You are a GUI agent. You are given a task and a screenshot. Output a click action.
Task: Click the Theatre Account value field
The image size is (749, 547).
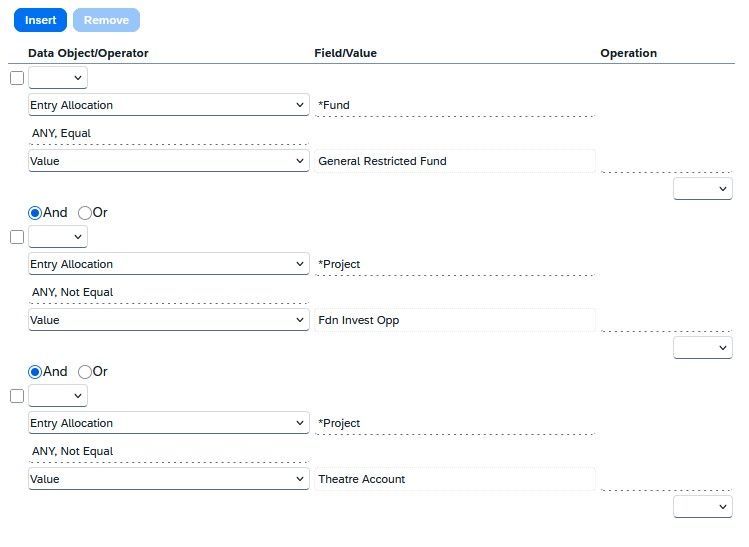[455, 479]
